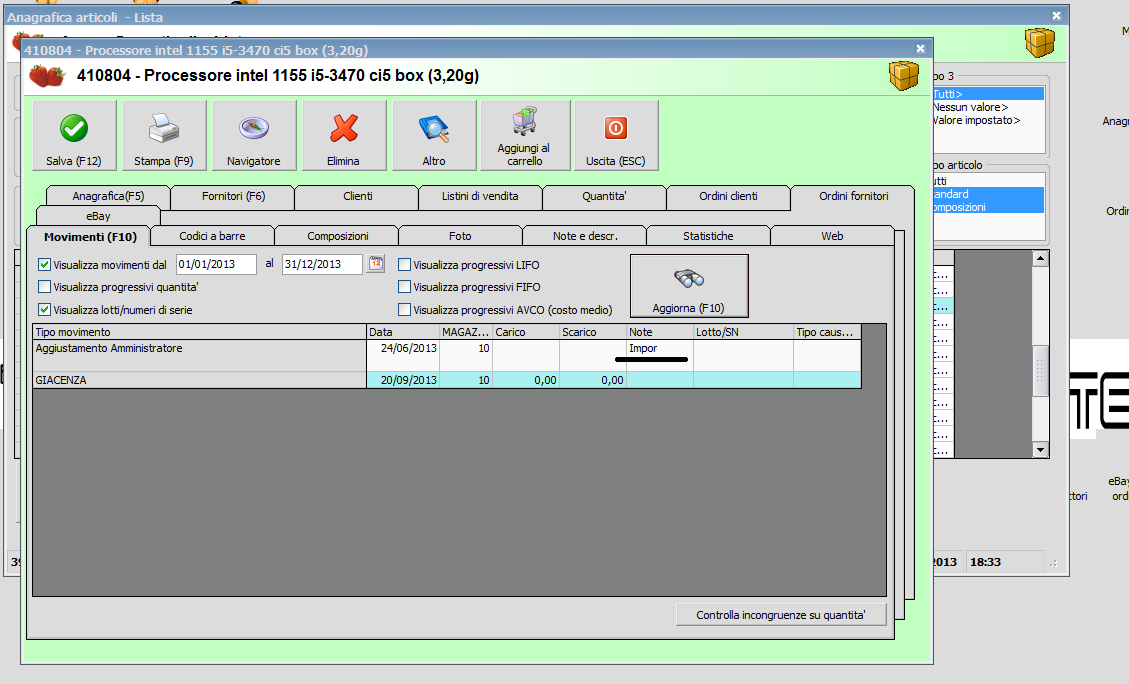Viewport: 1129px width, 684px height.
Task: Click the Uscita (ESC) exit button
Action: (616, 135)
